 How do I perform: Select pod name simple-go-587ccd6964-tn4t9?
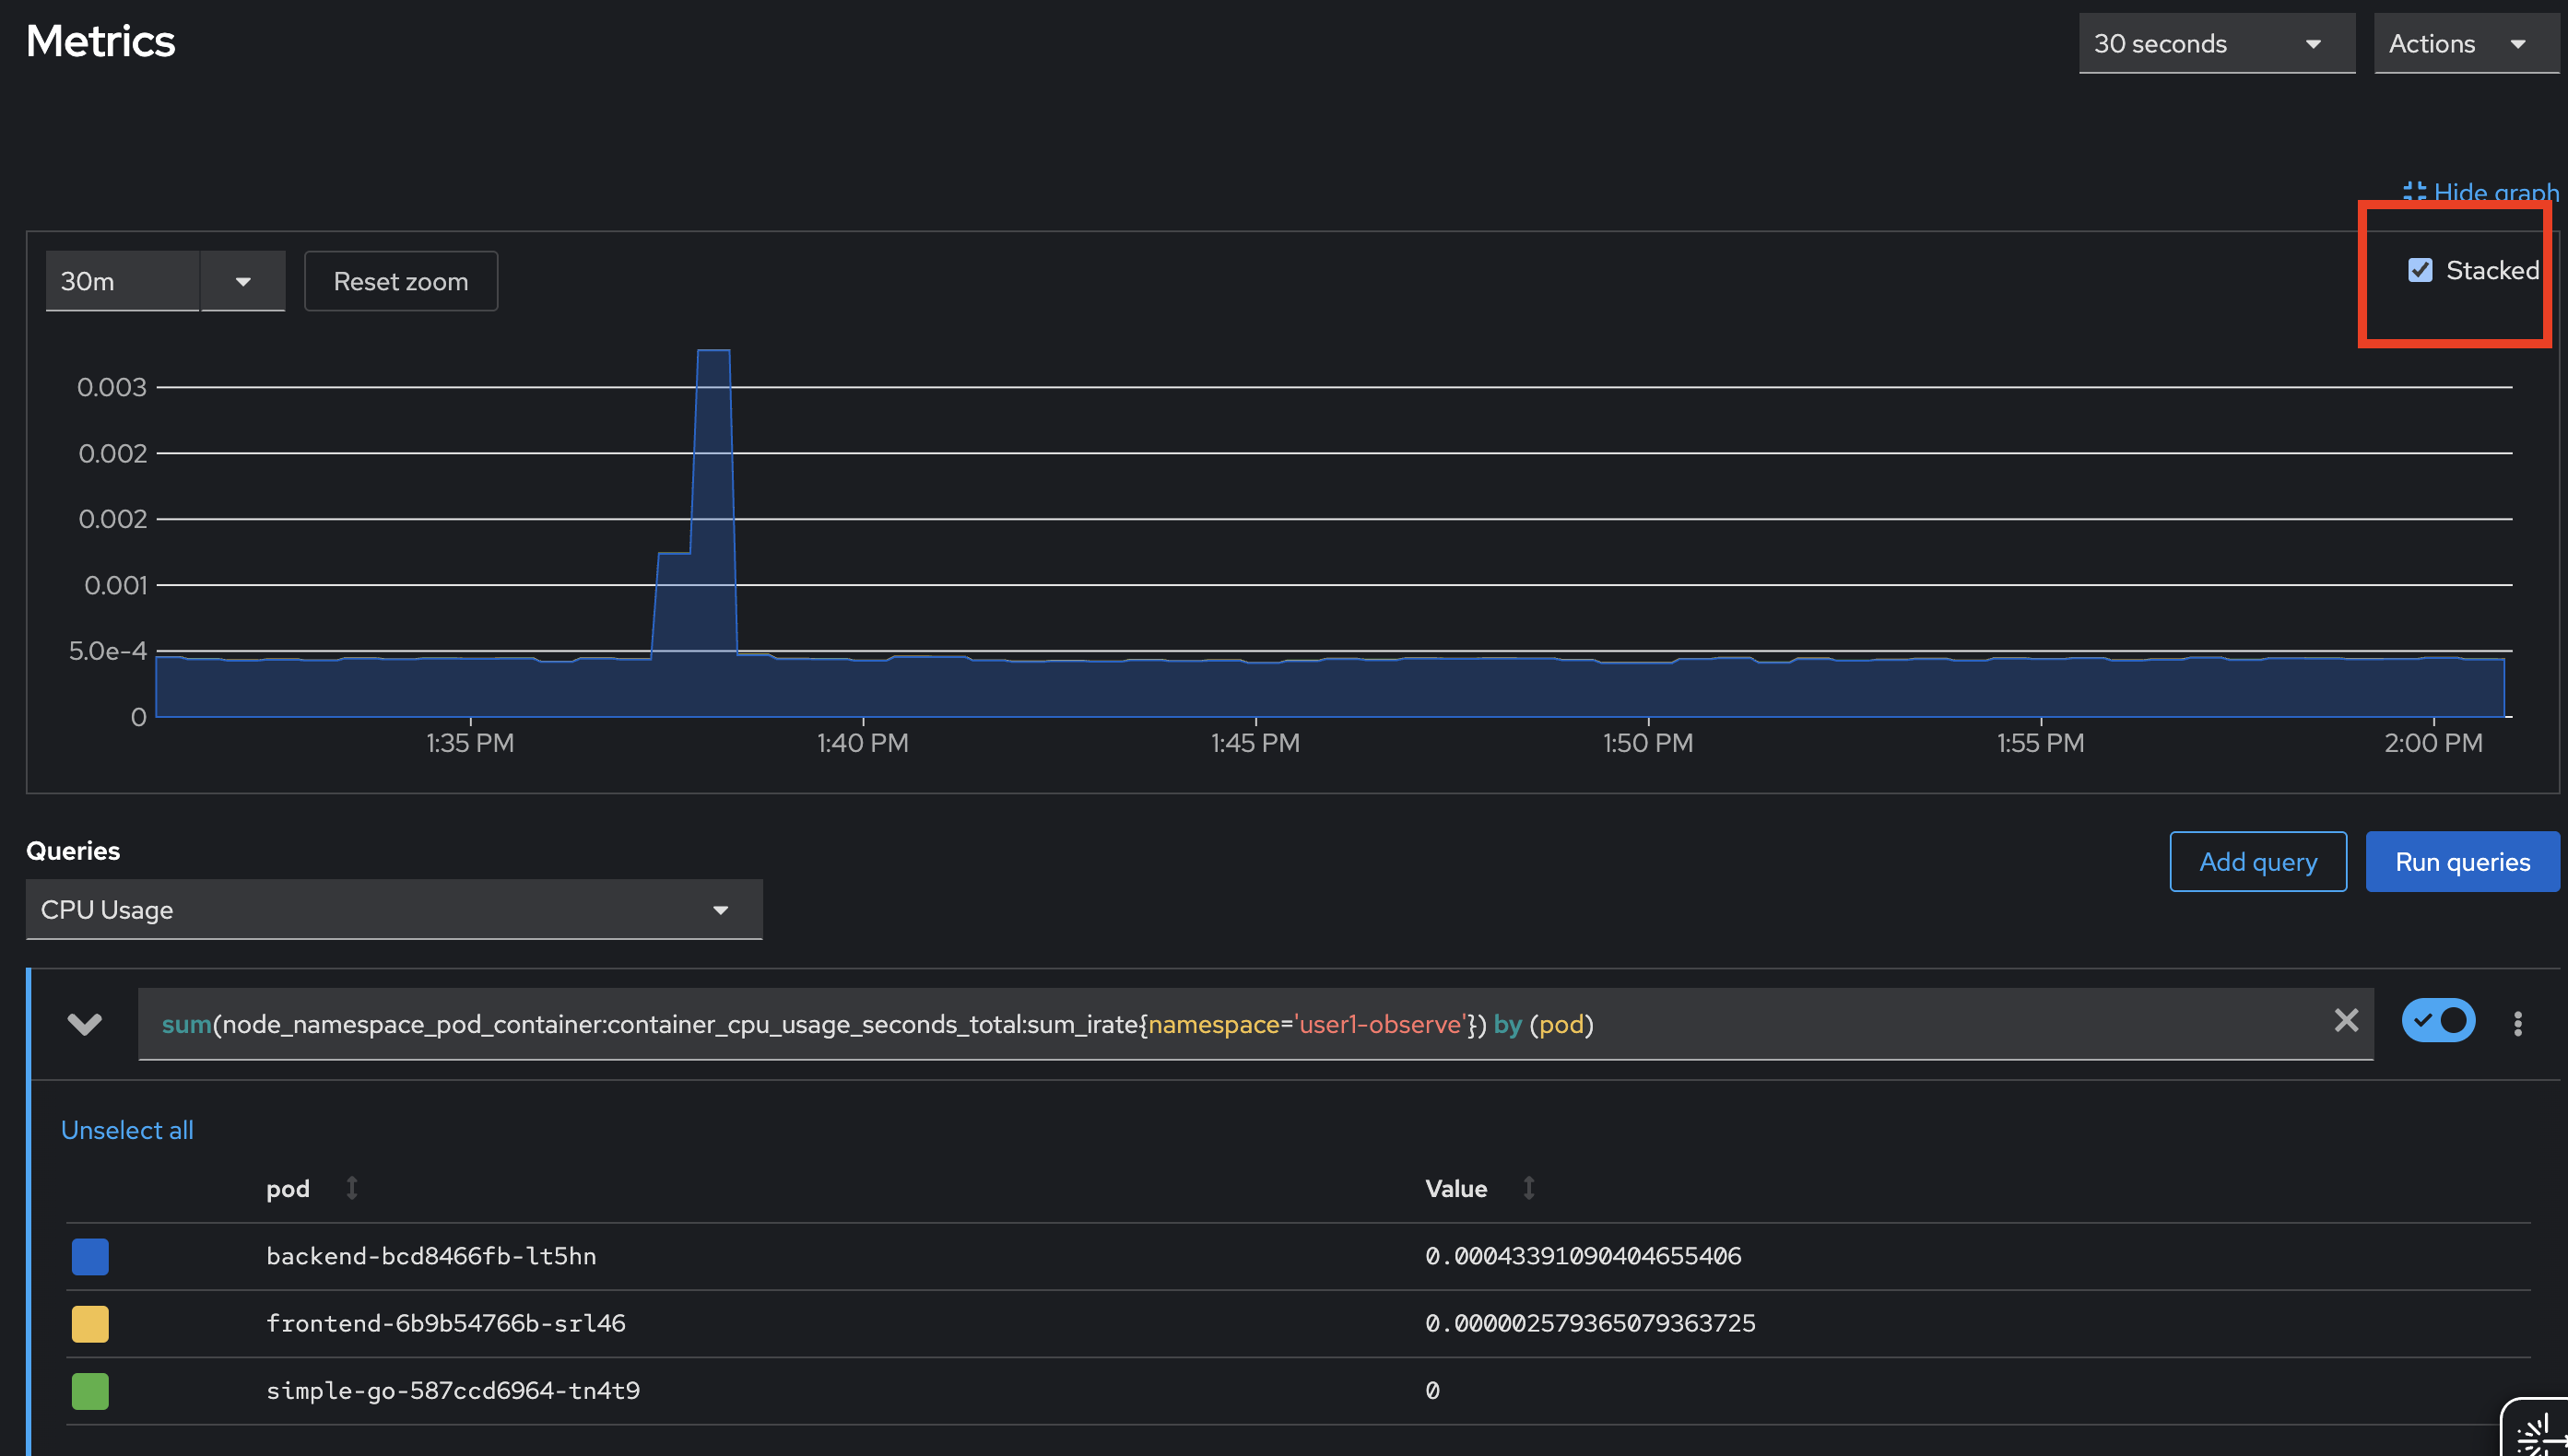coord(453,1390)
